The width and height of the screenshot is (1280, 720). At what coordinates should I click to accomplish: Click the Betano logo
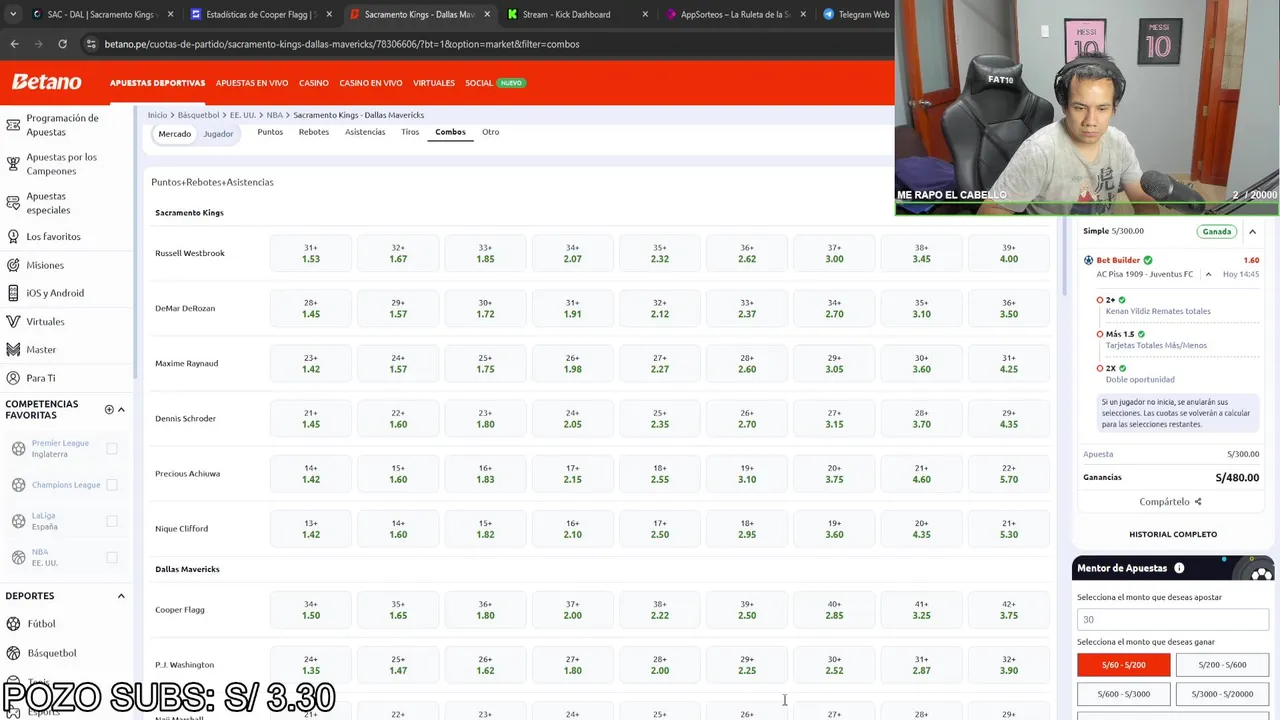pyautogui.click(x=46, y=83)
